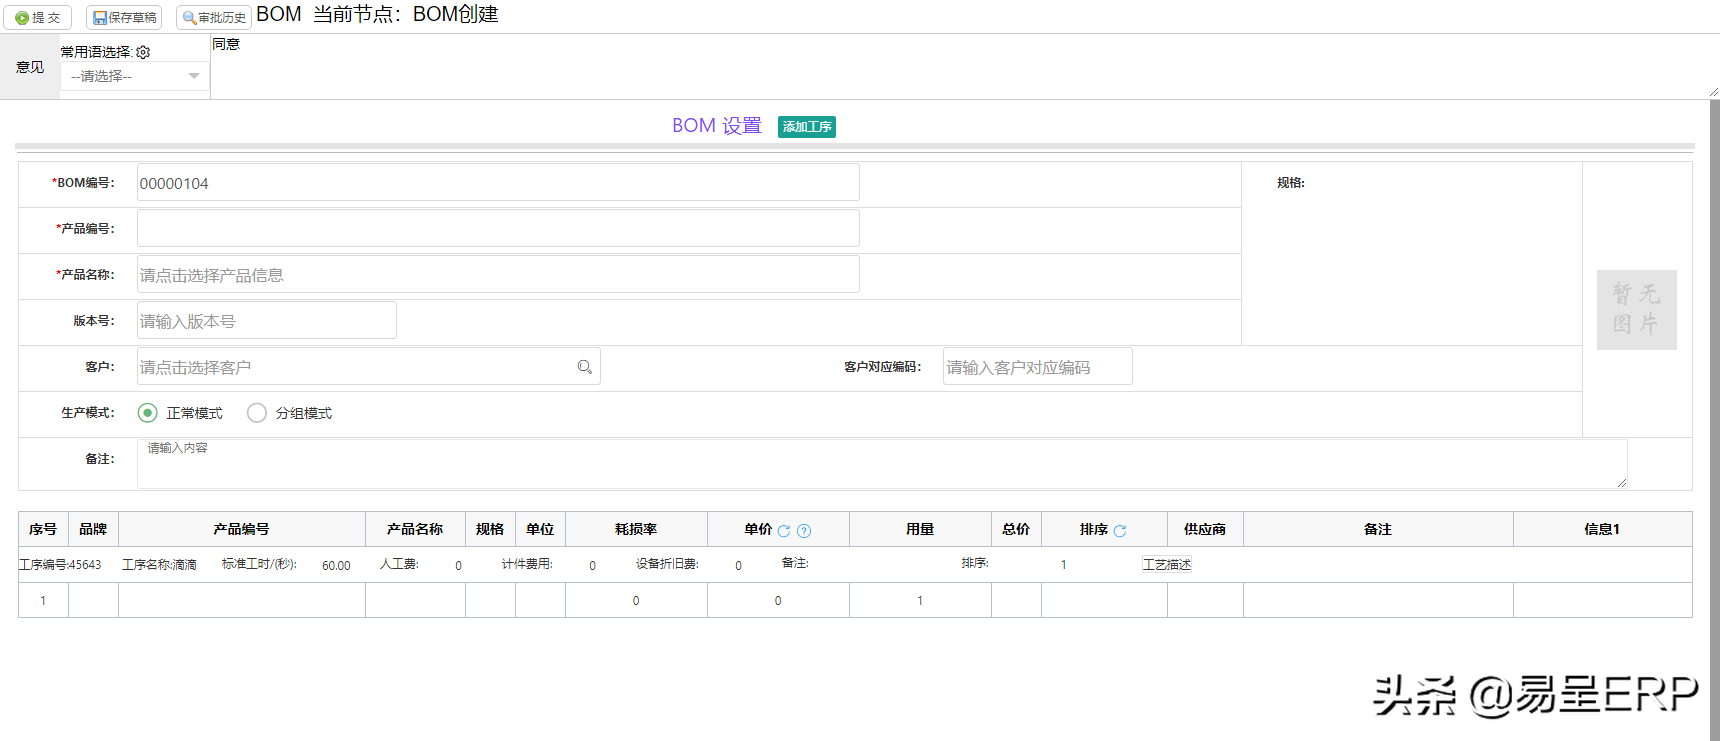Click the customer search magnifier icon

pyautogui.click(x=585, y=367)
